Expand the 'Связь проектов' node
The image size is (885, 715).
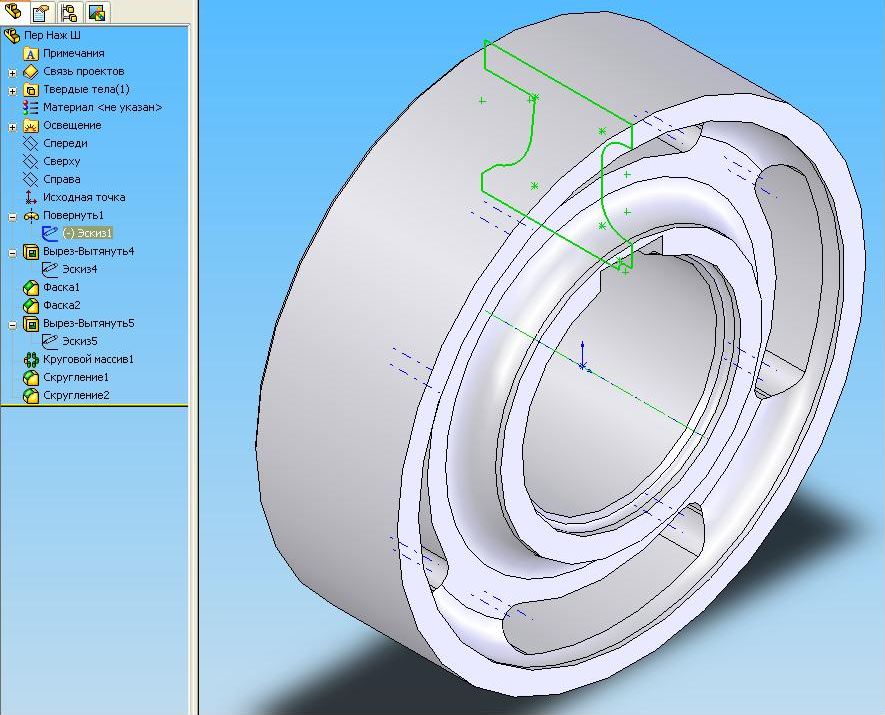point(12,73)
